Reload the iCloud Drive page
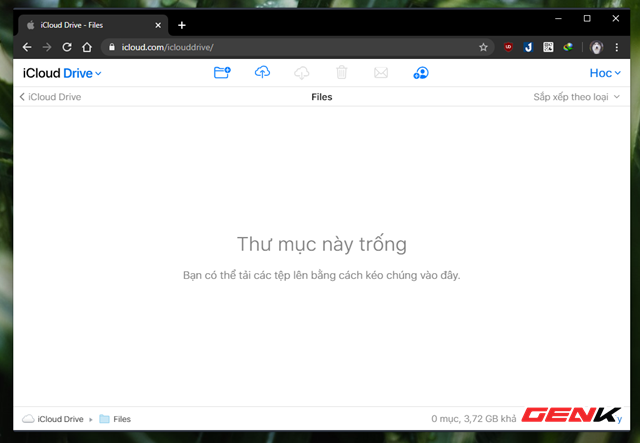This screenshot has height=443, width=640. coord(67,47)
